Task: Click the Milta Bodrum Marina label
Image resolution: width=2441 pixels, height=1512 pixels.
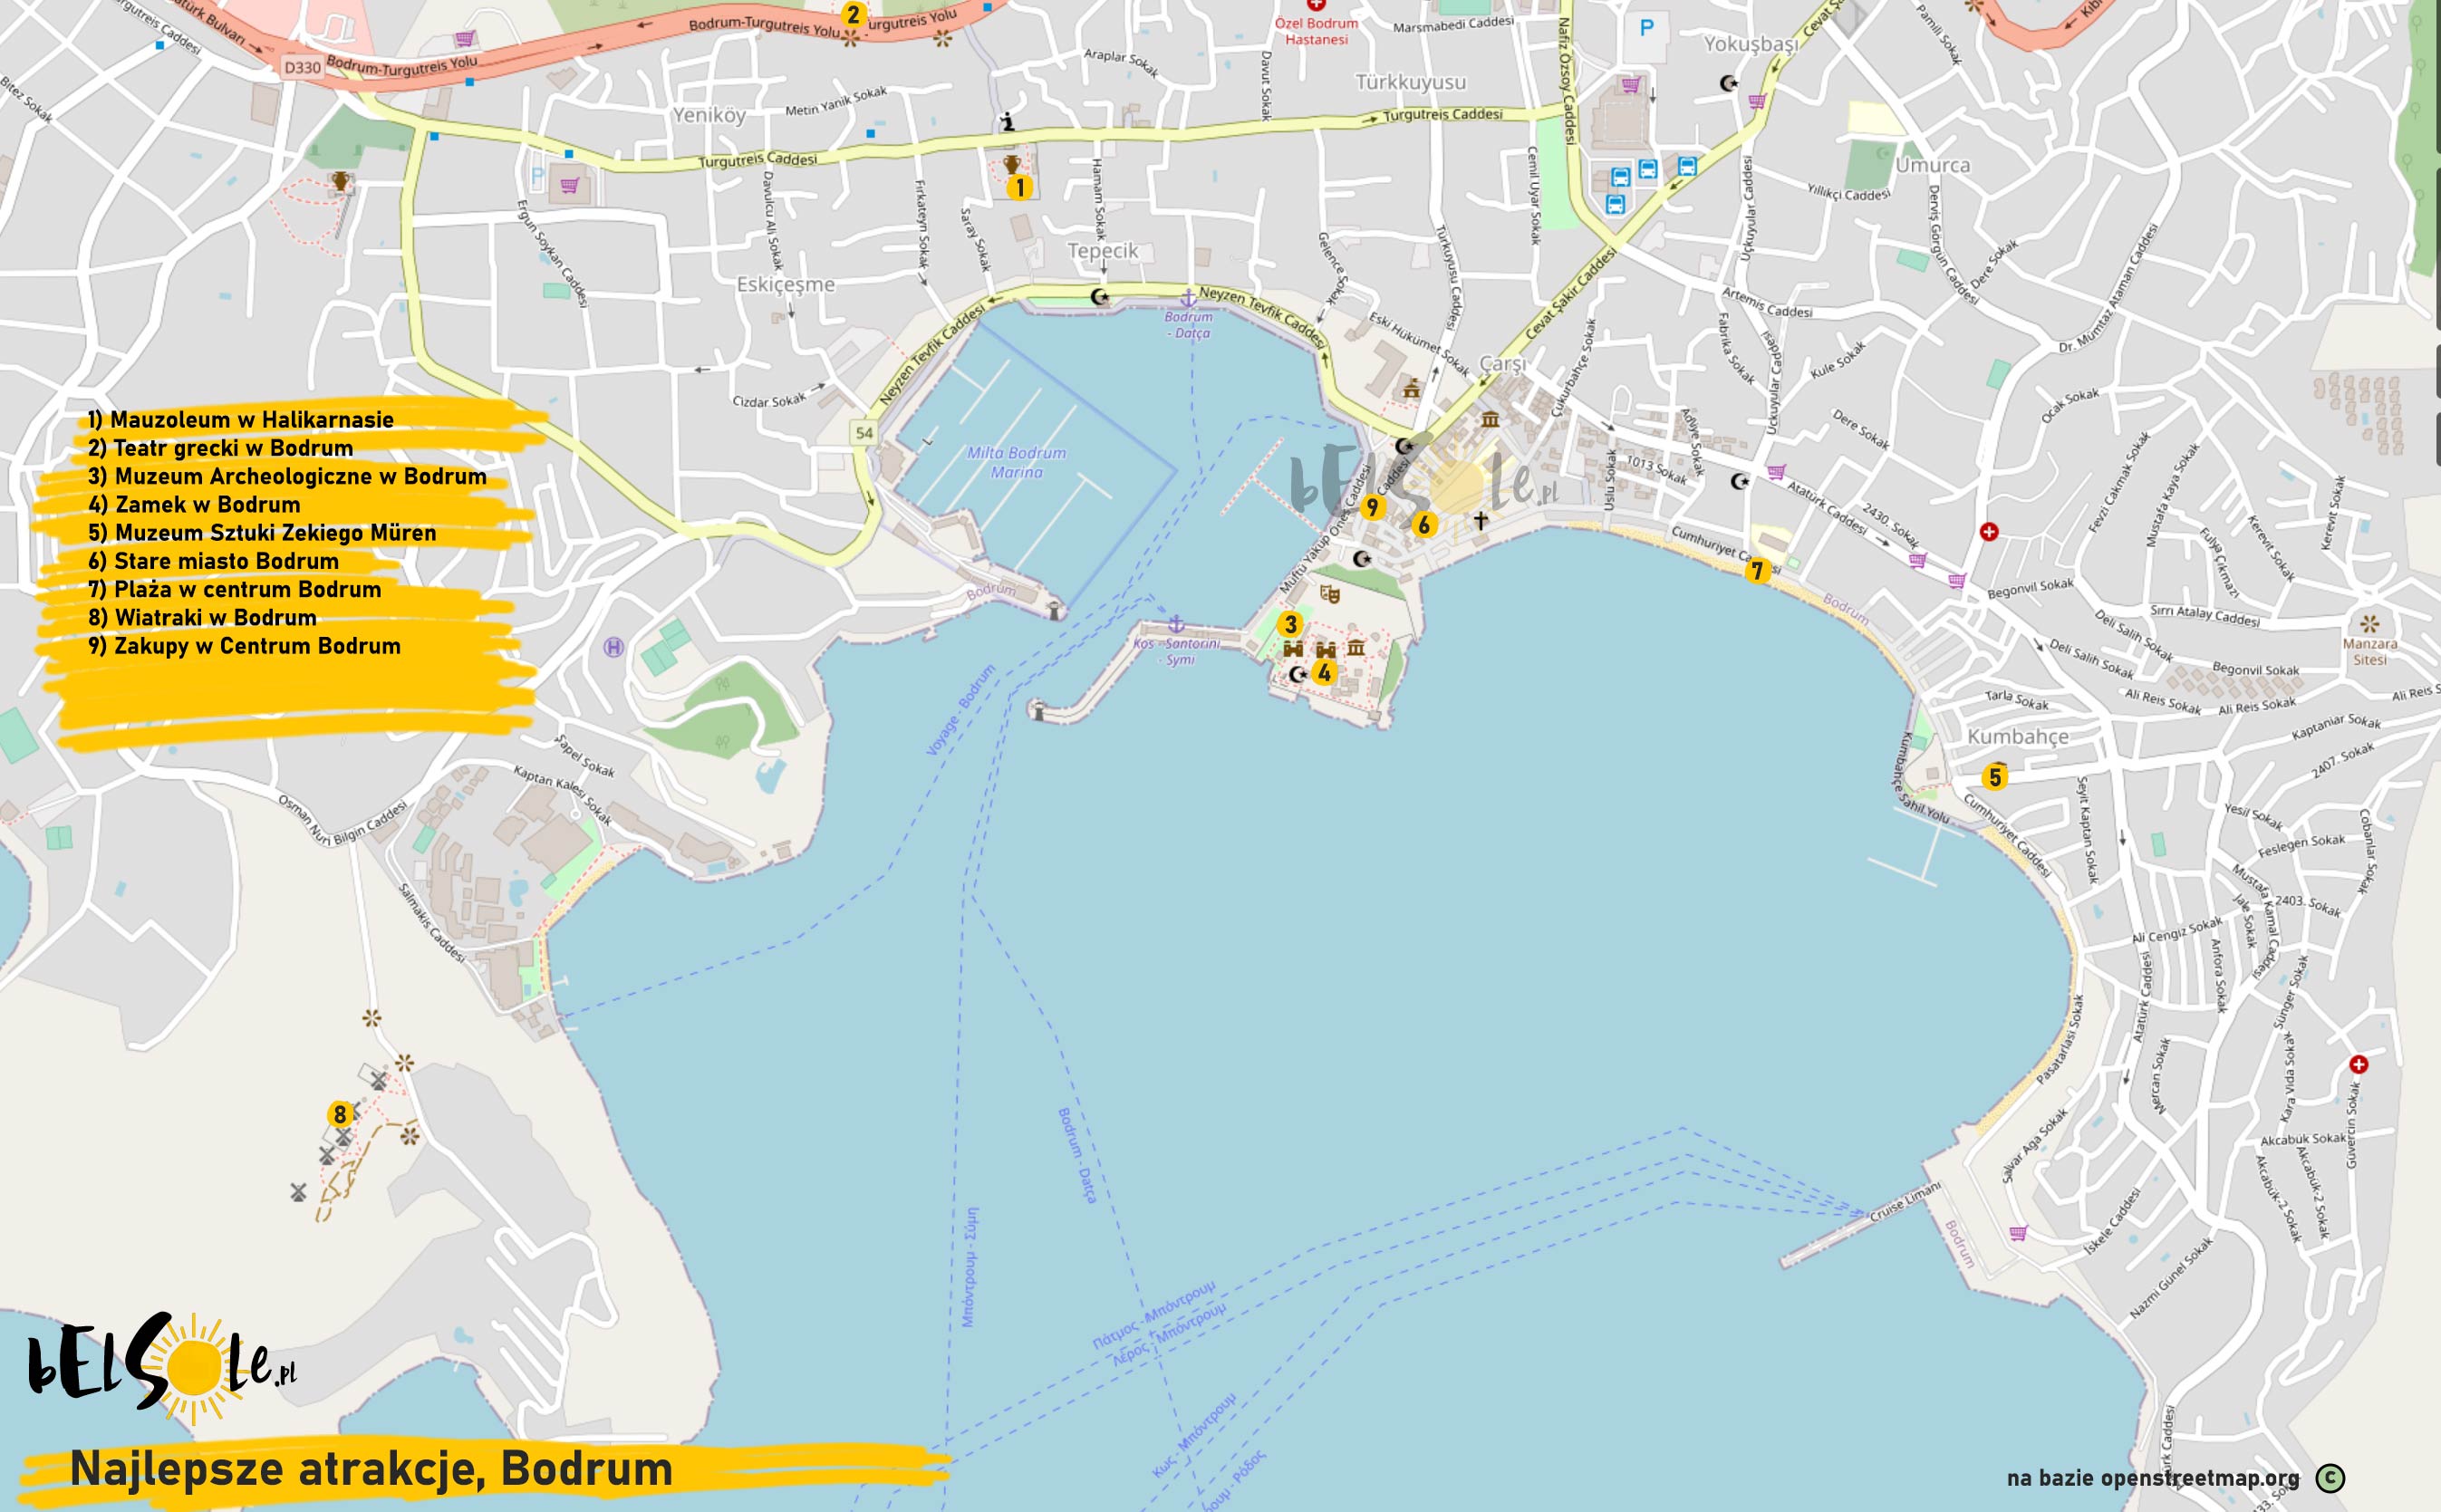Action: (1016, 462)
